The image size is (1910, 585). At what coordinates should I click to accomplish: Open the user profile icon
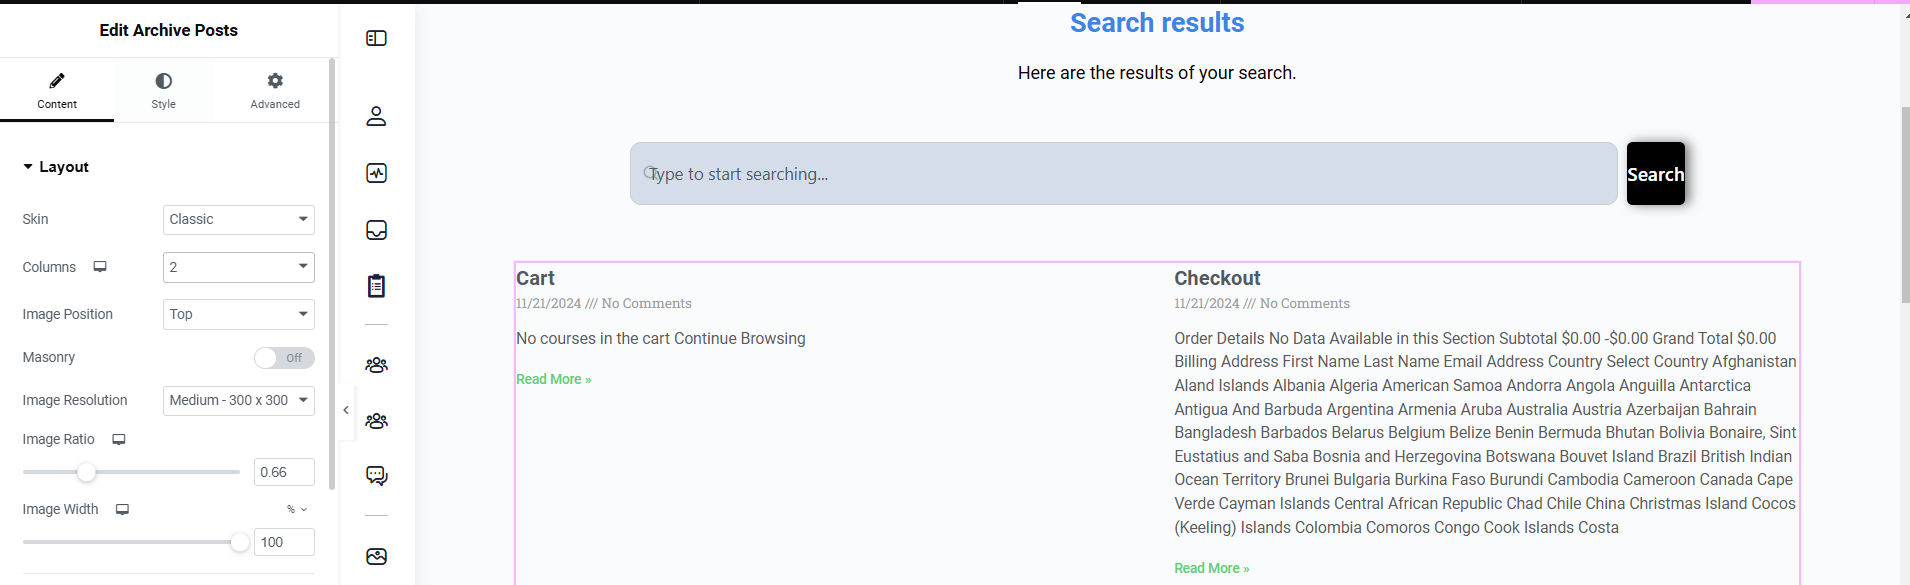tap(376, 116)
